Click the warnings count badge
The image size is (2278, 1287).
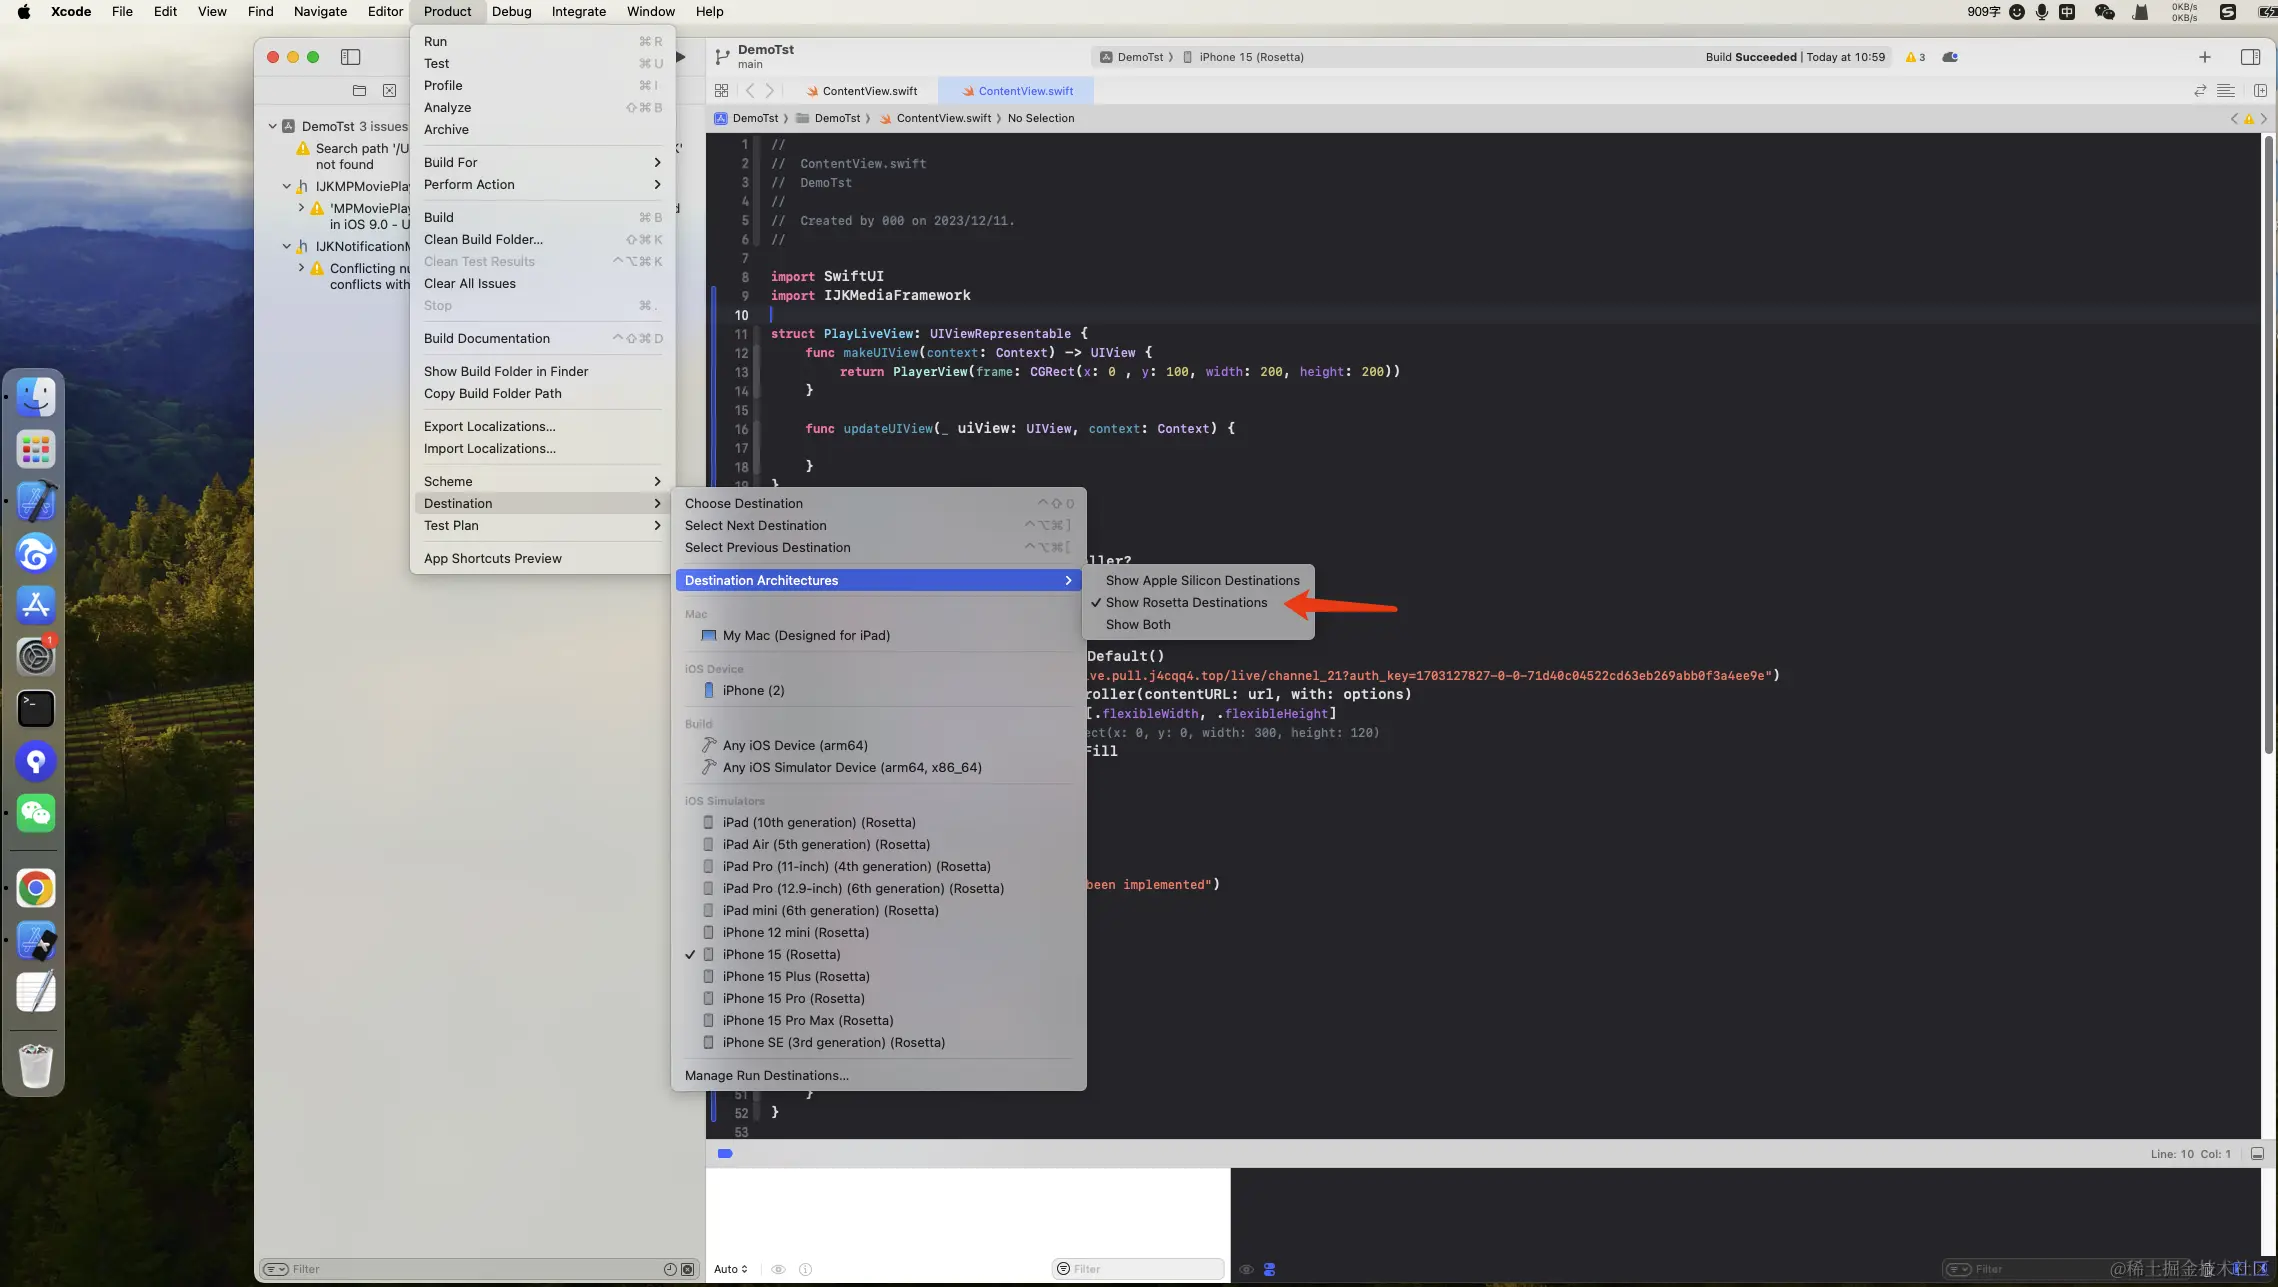(1916, 57)
